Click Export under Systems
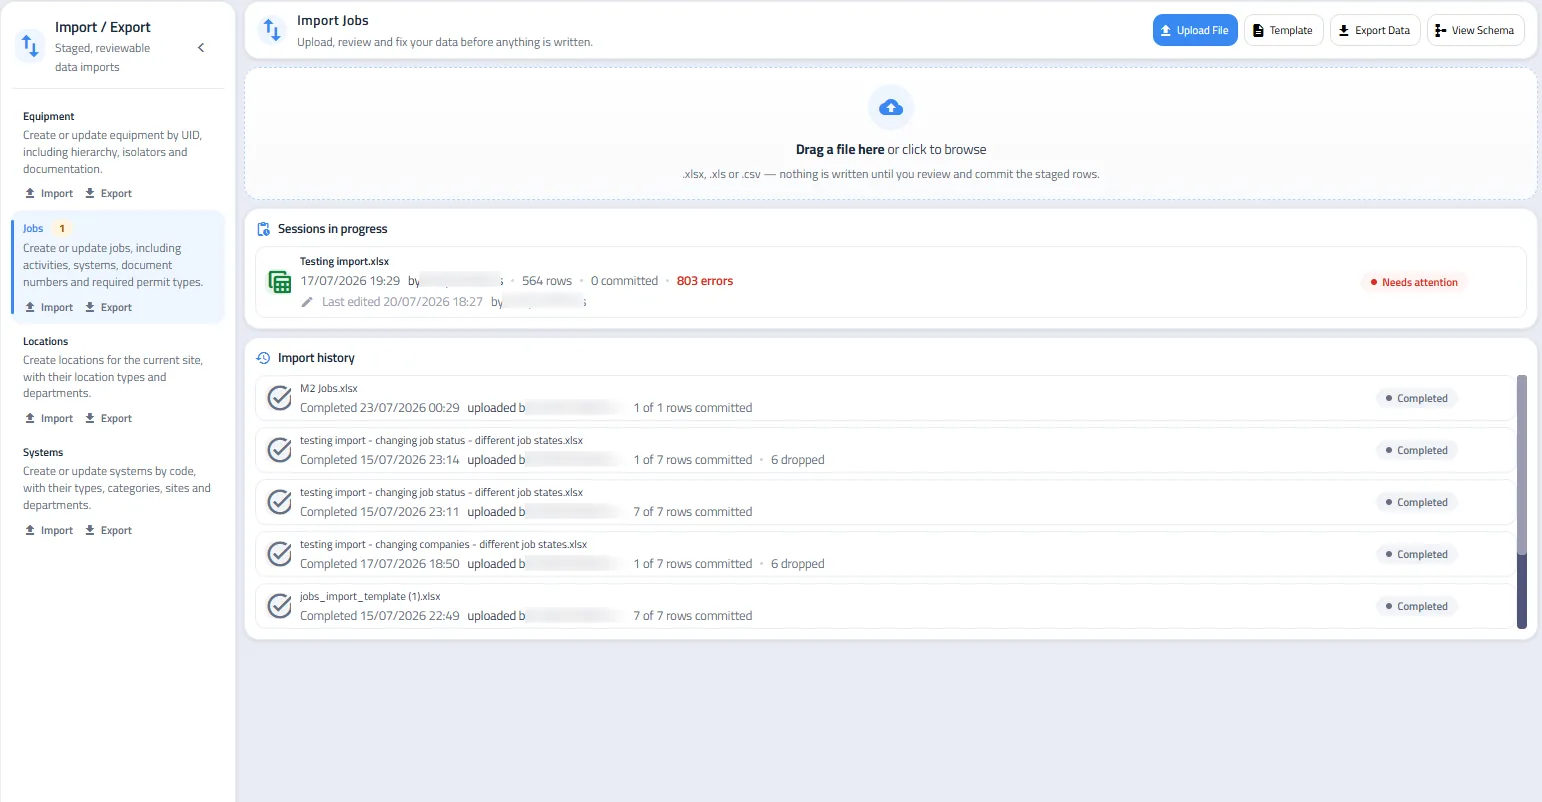Image resolution: width=1542 pixels, height=802 pixels. click(x=108, y=530)
